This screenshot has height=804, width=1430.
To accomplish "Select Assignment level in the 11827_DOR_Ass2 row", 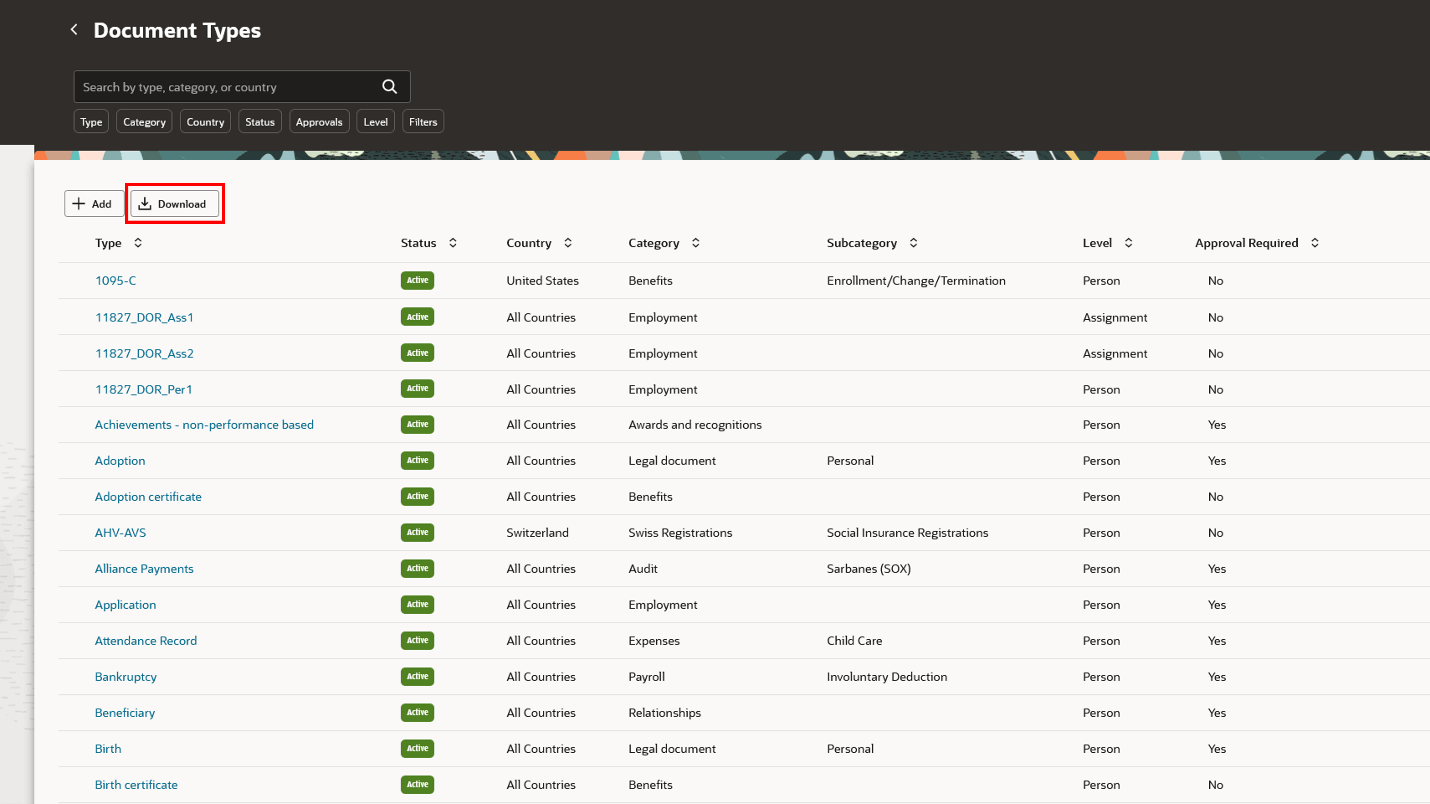I will pos(1115,353).
